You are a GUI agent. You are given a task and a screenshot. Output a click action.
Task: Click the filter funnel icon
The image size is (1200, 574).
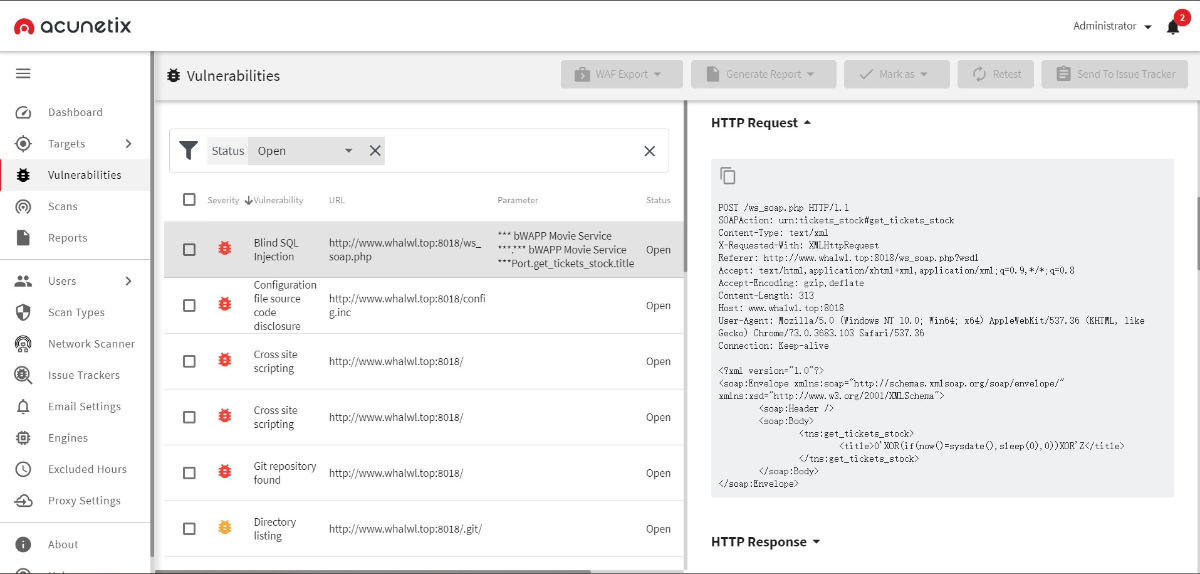pos(188,151)
